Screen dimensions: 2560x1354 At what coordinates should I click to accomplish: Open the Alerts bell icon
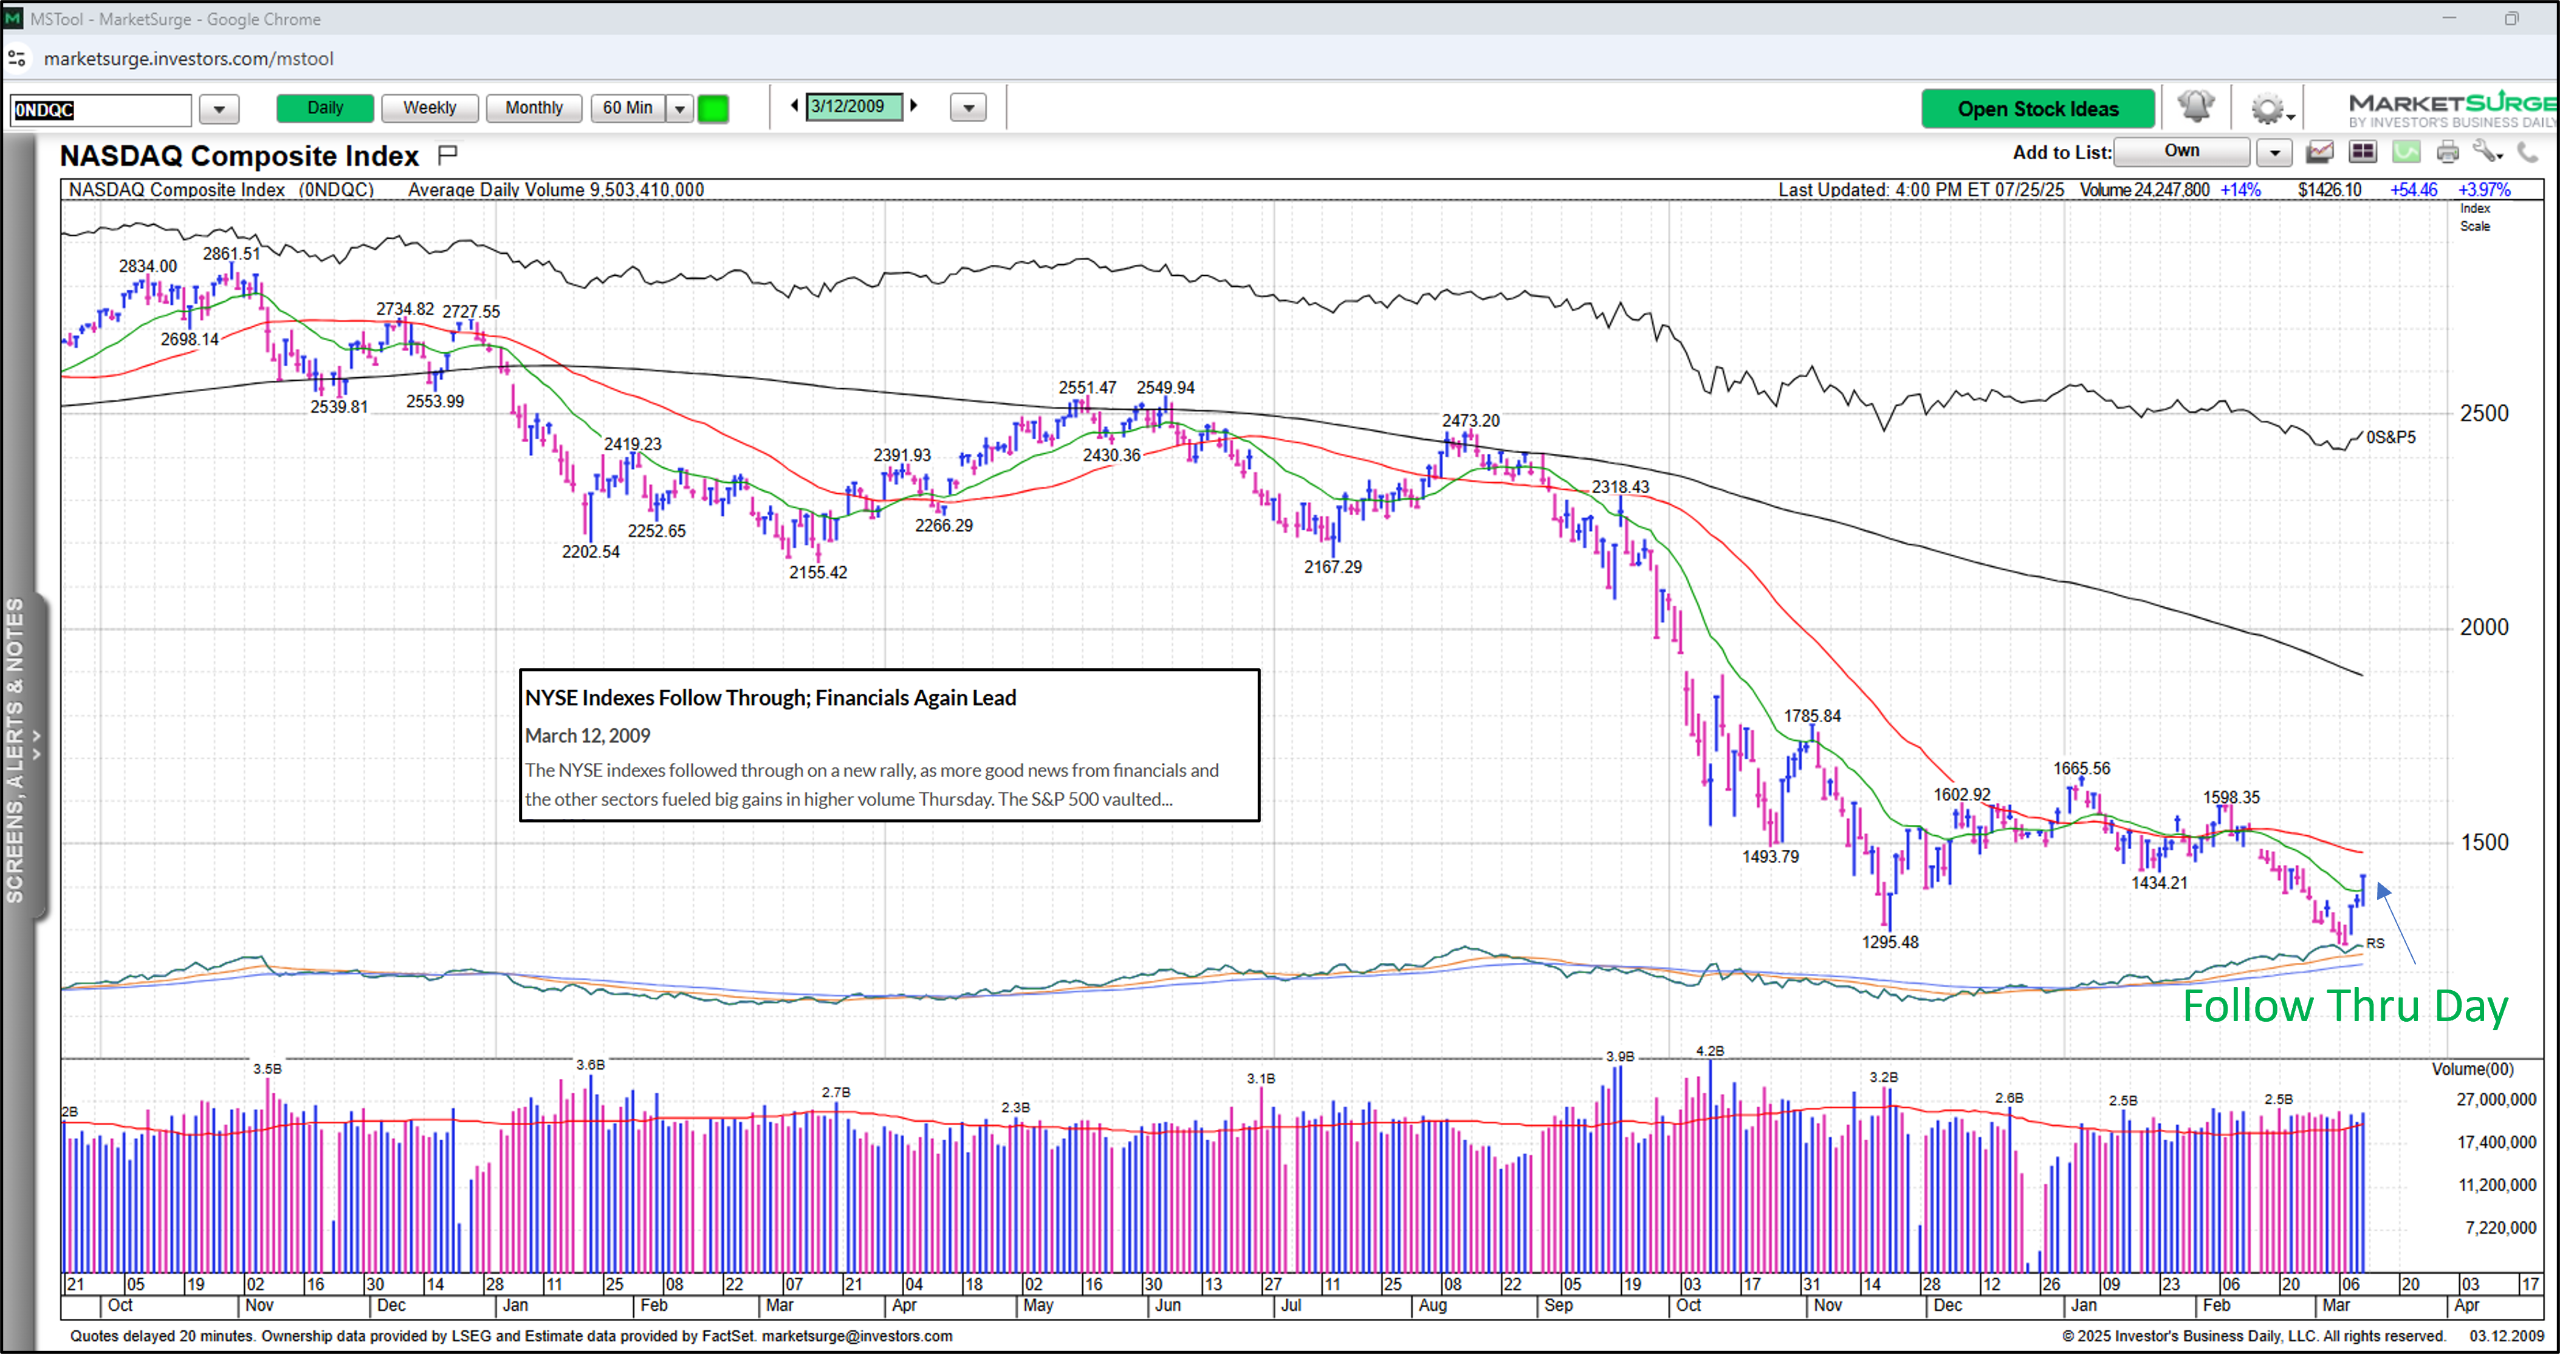[x=2197, y=106]
